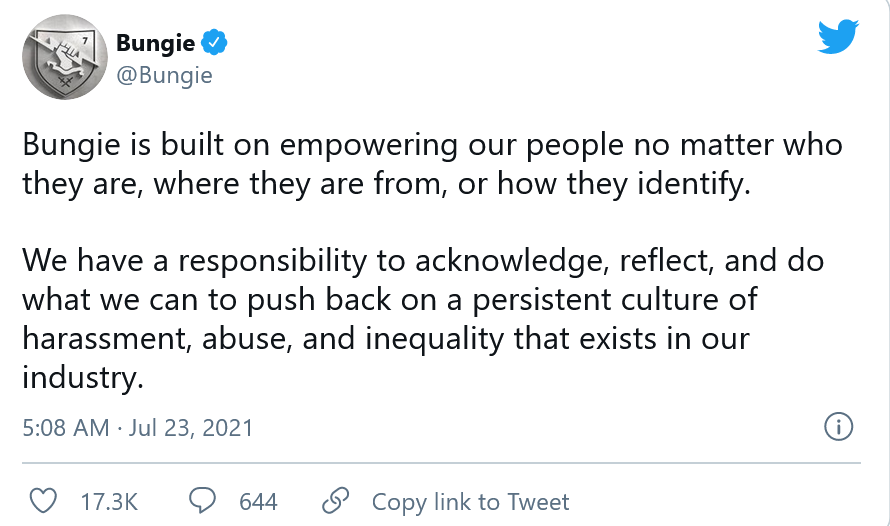890x526 pixels.
Task: Click the Twitter bird logo
Action: (837, 37)
